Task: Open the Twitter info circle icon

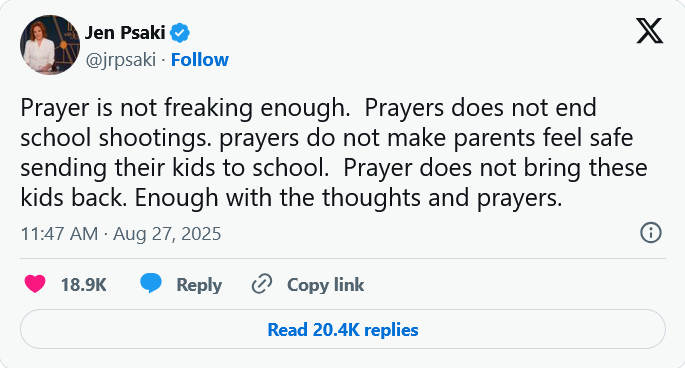Action: [650, 233]
